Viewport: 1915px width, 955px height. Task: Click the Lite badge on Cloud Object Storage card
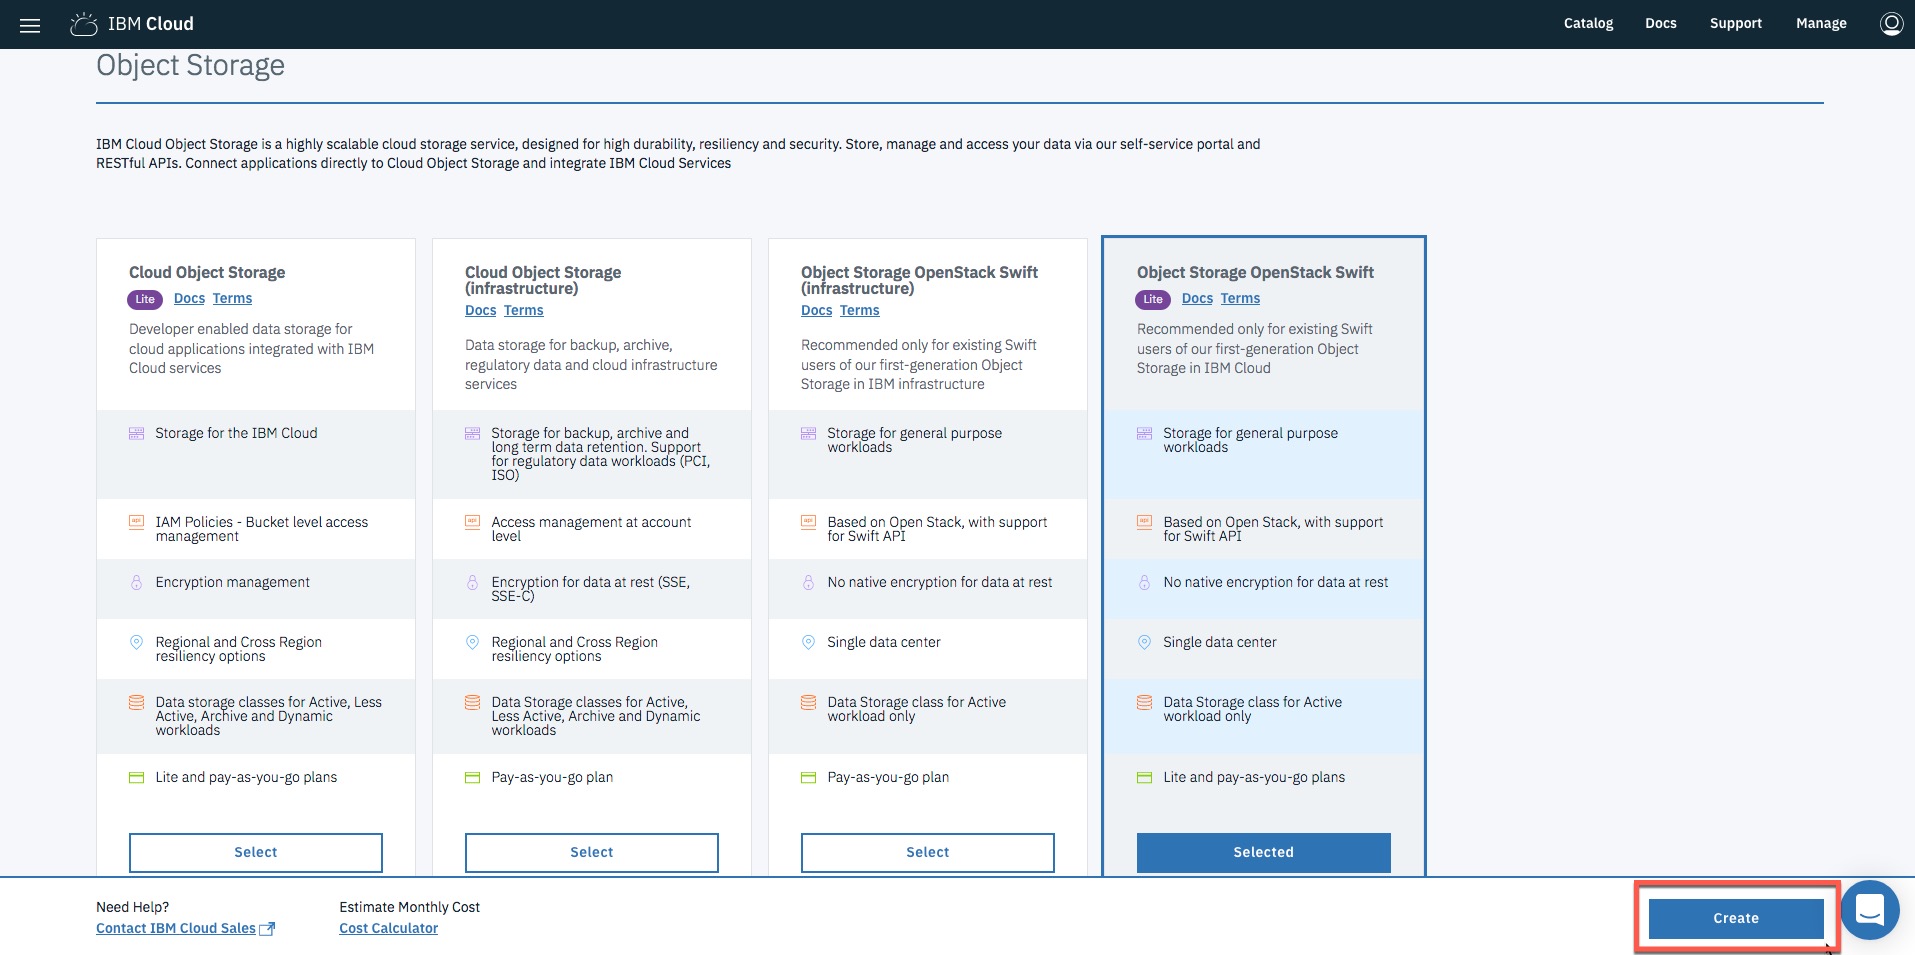pos(145,299)
